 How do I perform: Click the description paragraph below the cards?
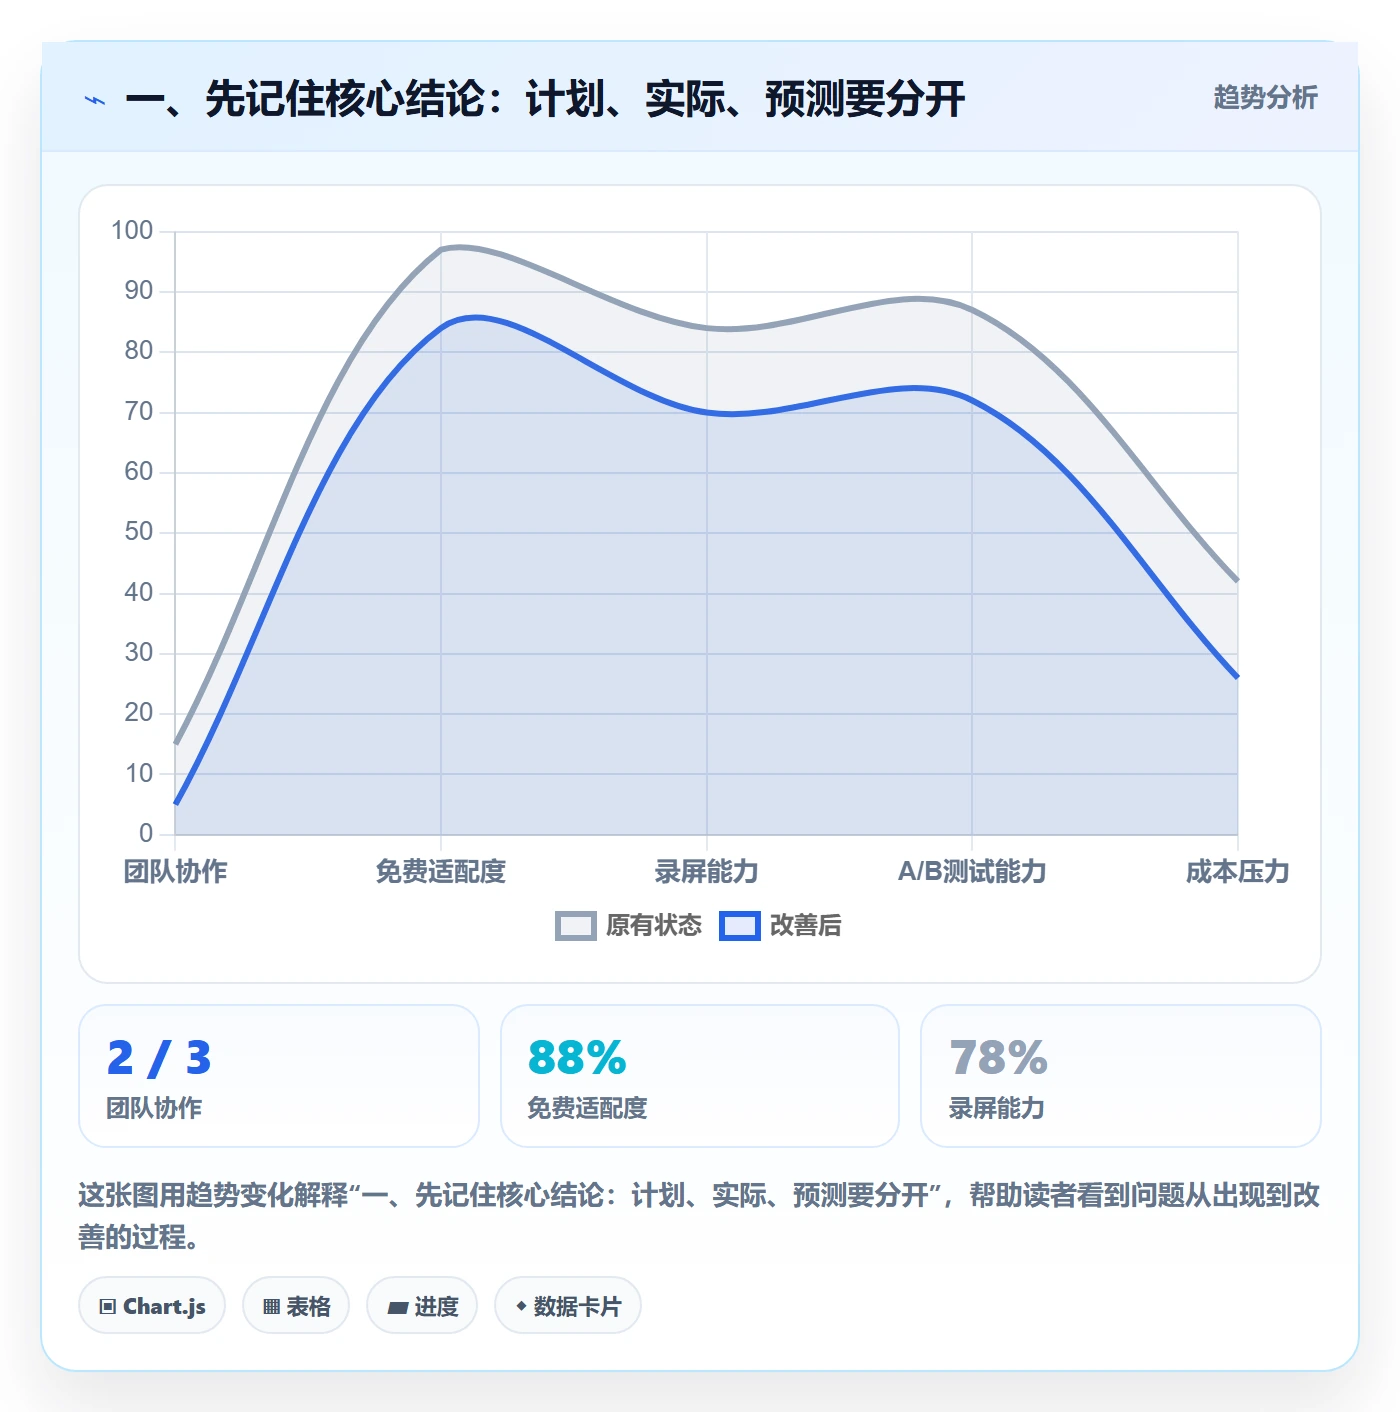pos(700,1216)
